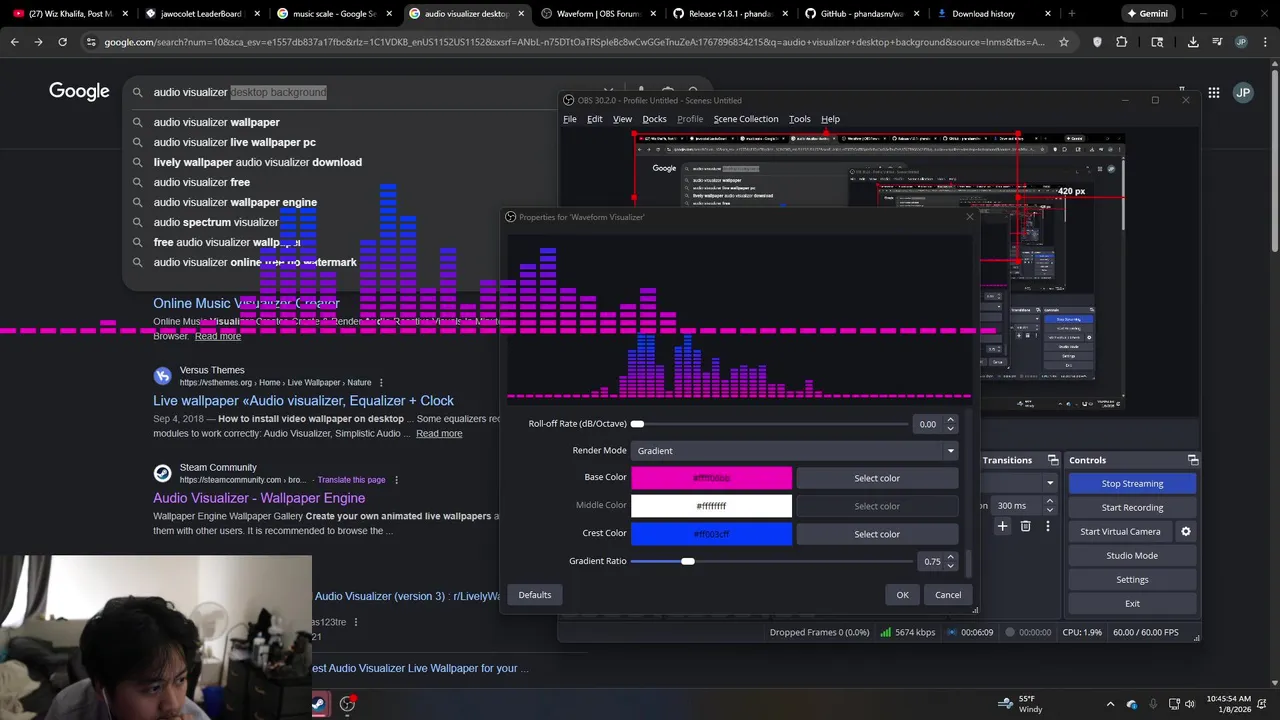This screenshot has height=720, width=1280.
Task: Click the magenta Base Color swatch
Action: click(x=711, y=478)
